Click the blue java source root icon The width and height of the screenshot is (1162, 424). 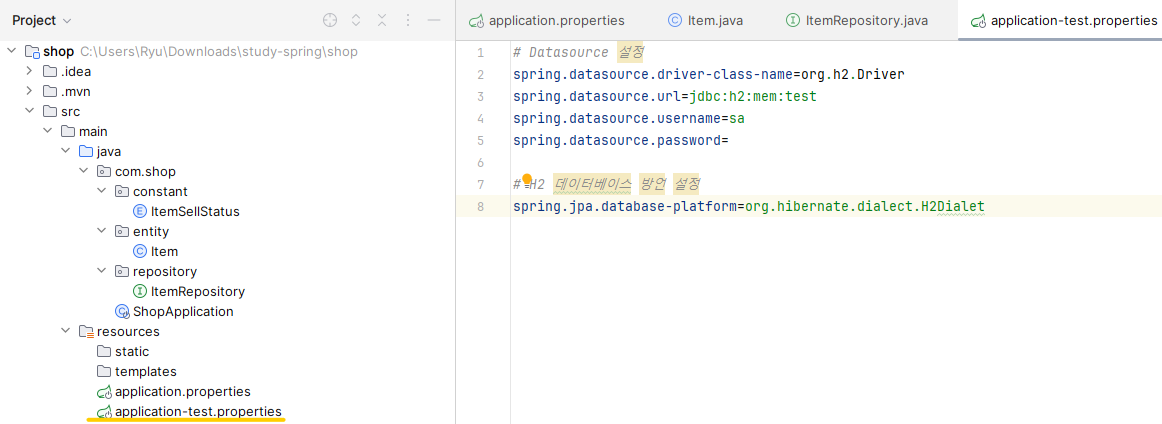(85, 152)
